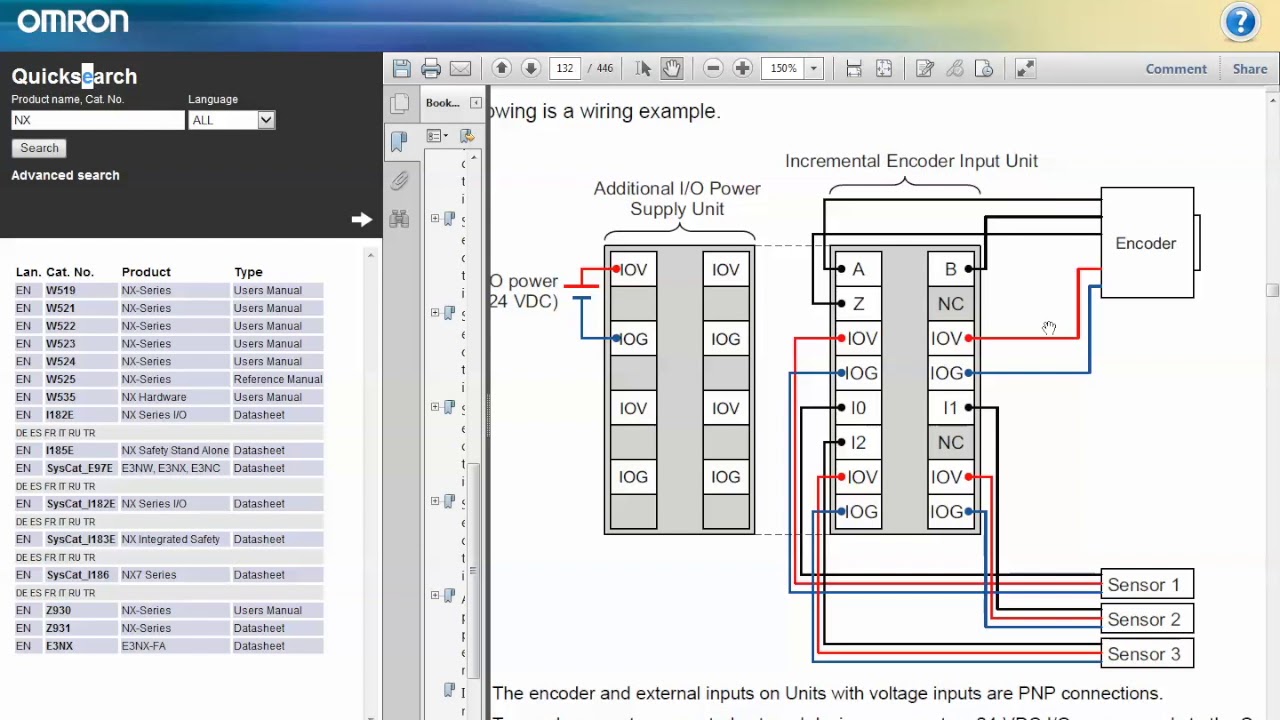Collapse the Bookmarks pane with the arrow
Viewport: 1280px width, 720px height.
(x=476, y=103)
